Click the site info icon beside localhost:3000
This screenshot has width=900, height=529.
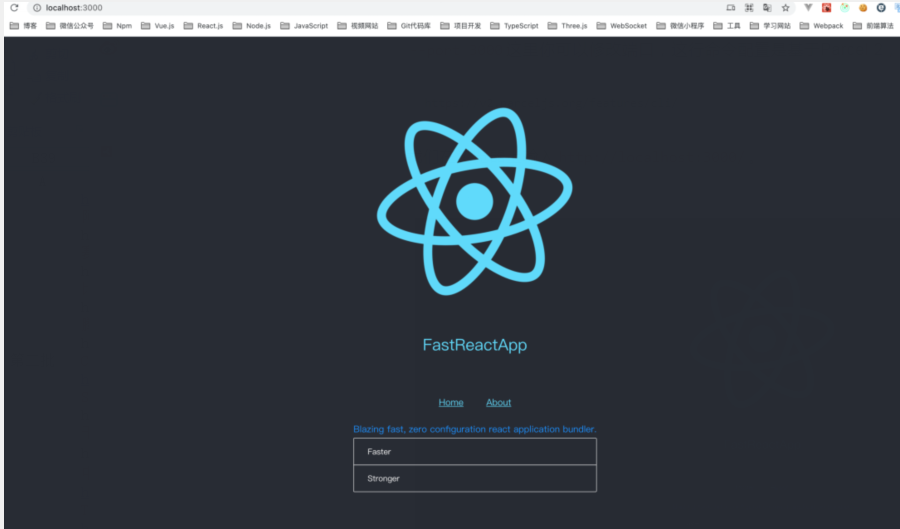pyautogui.click(x=37, y=8)
